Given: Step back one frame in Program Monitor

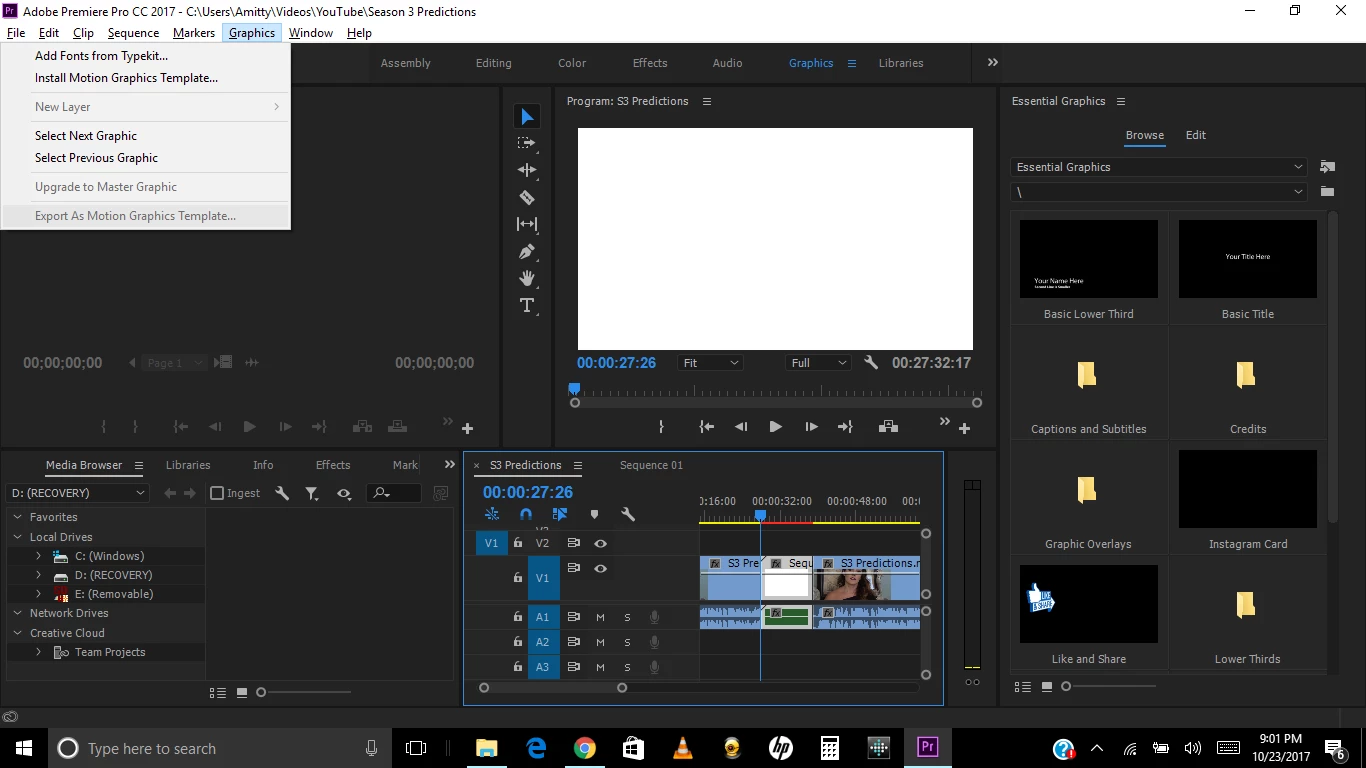Looking at the screenshot, I should click(741, 427).
